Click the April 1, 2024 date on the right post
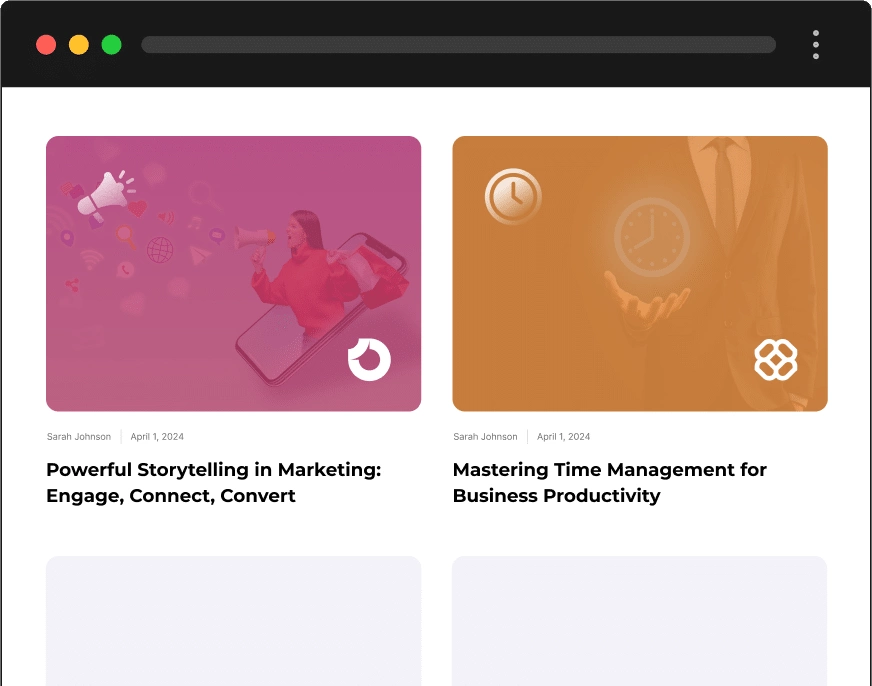Screen dimensions: 872x686 (563, 436)
